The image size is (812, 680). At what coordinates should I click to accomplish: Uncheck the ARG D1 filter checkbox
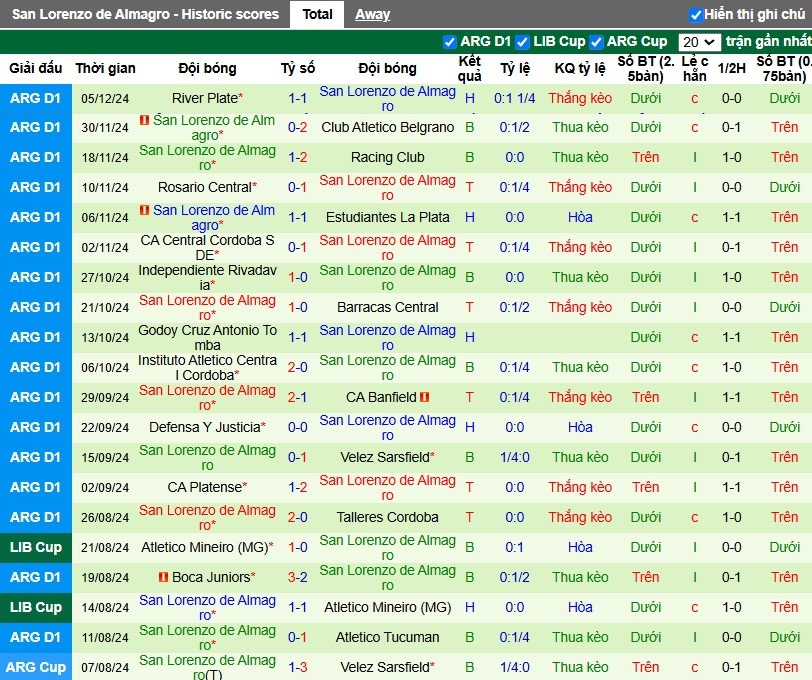[x=450, y=41]
